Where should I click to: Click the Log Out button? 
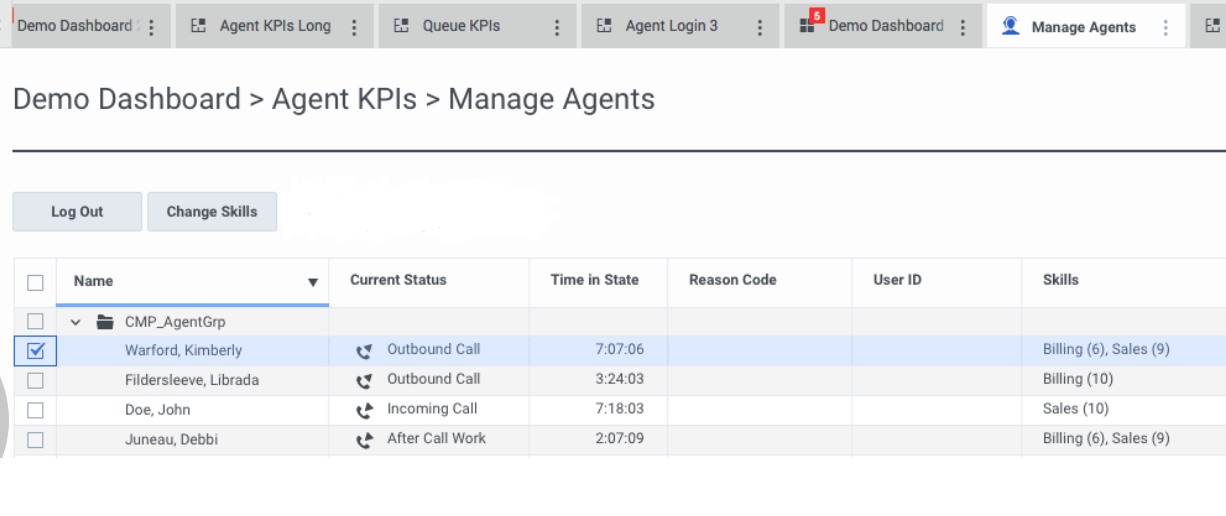(77, 212)
